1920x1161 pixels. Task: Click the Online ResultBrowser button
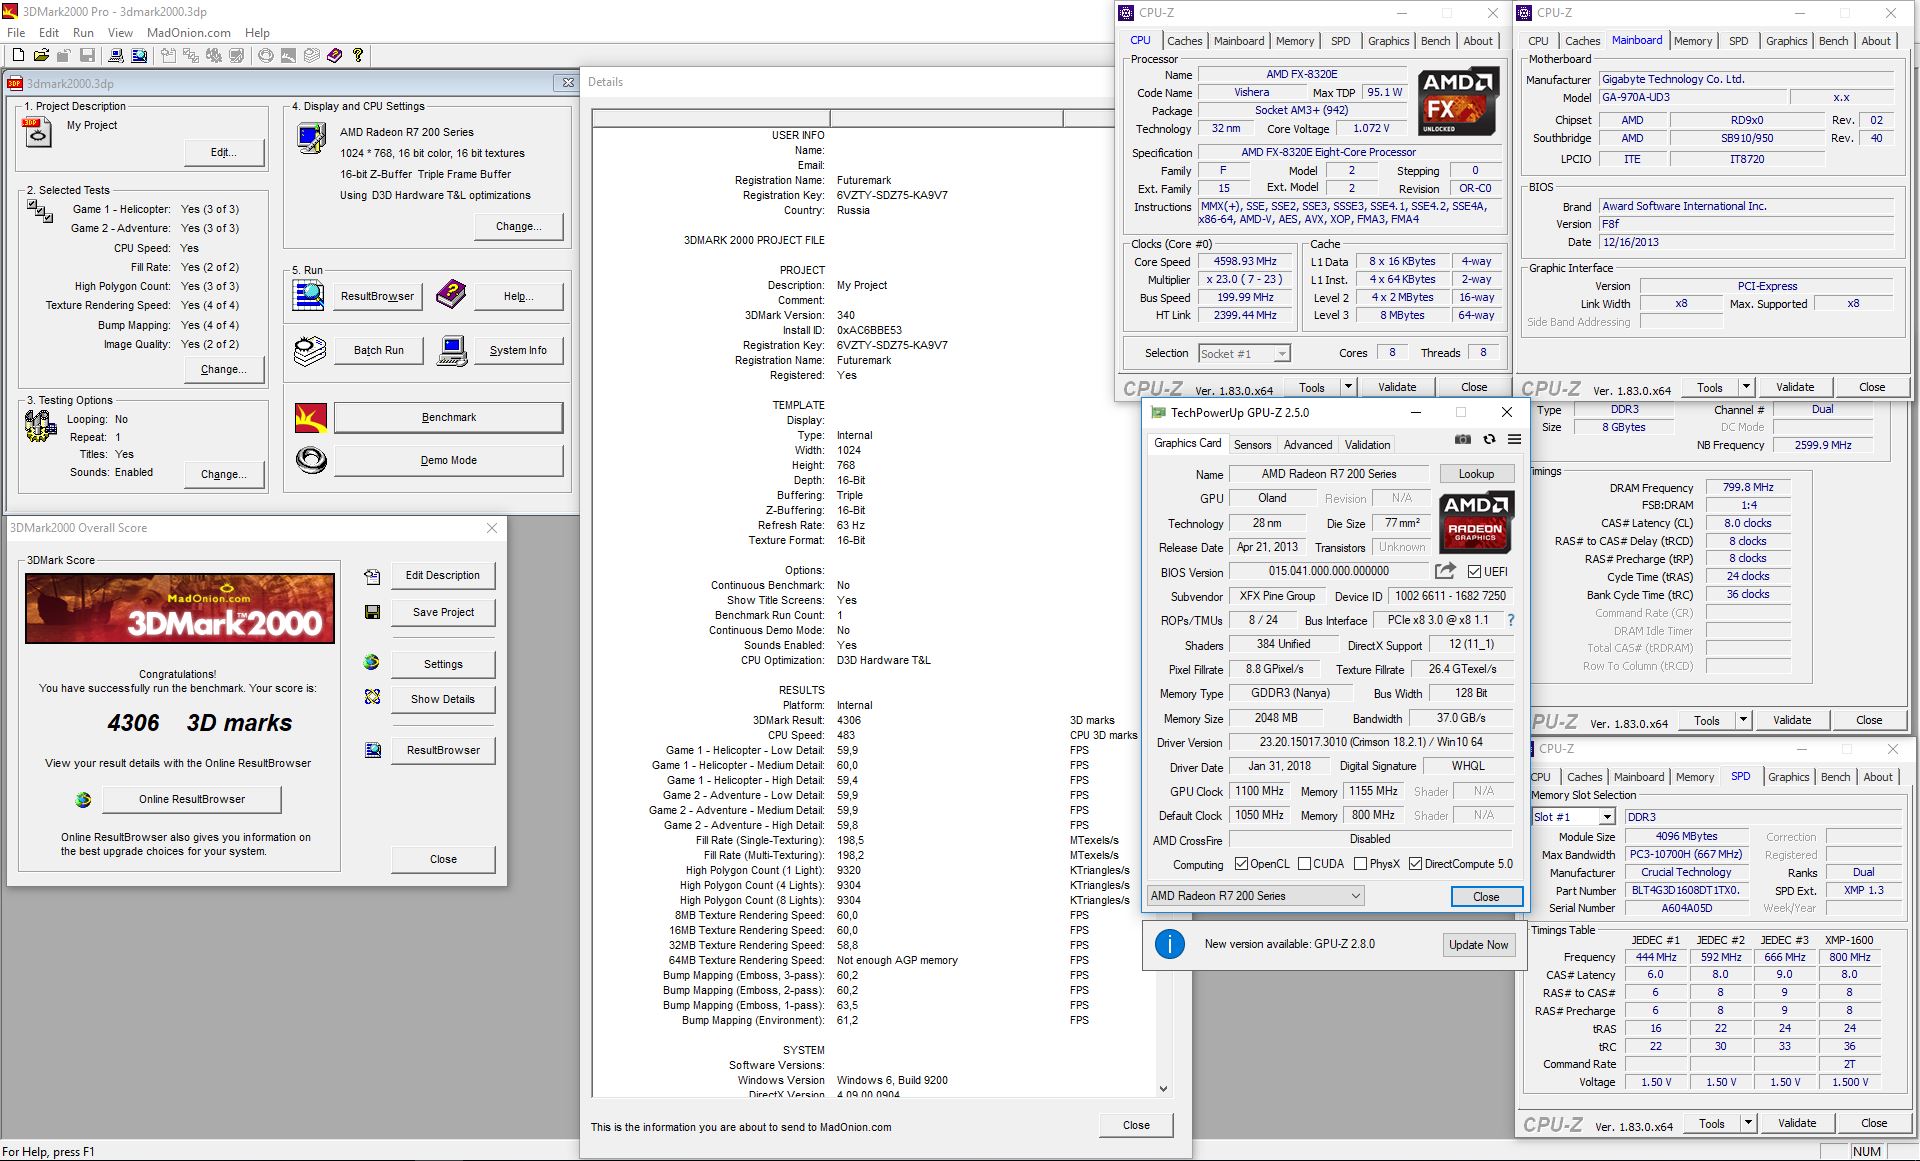[x=192, y=799]
